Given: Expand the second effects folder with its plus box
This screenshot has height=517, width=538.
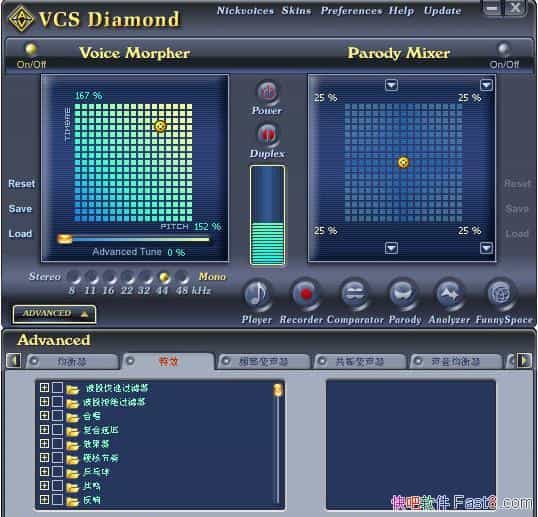Looking at the screenshot, I should tap(44, 402).
